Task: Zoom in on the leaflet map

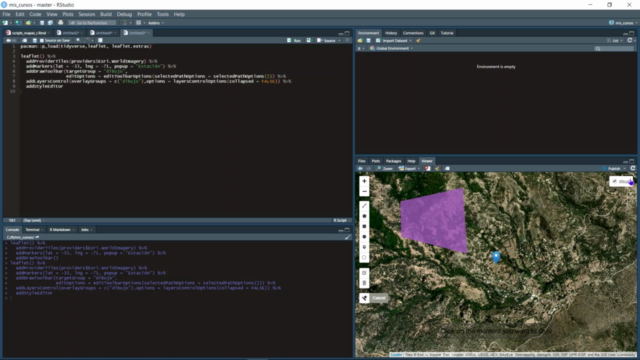Action: tap(364, 181)
